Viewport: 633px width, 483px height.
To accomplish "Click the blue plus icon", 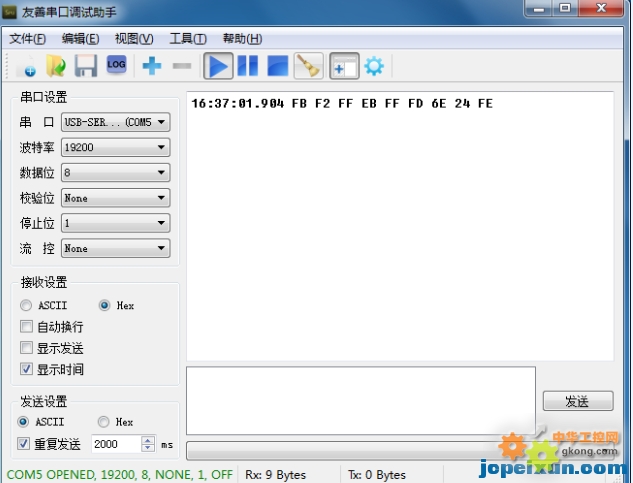I will 152,65.
